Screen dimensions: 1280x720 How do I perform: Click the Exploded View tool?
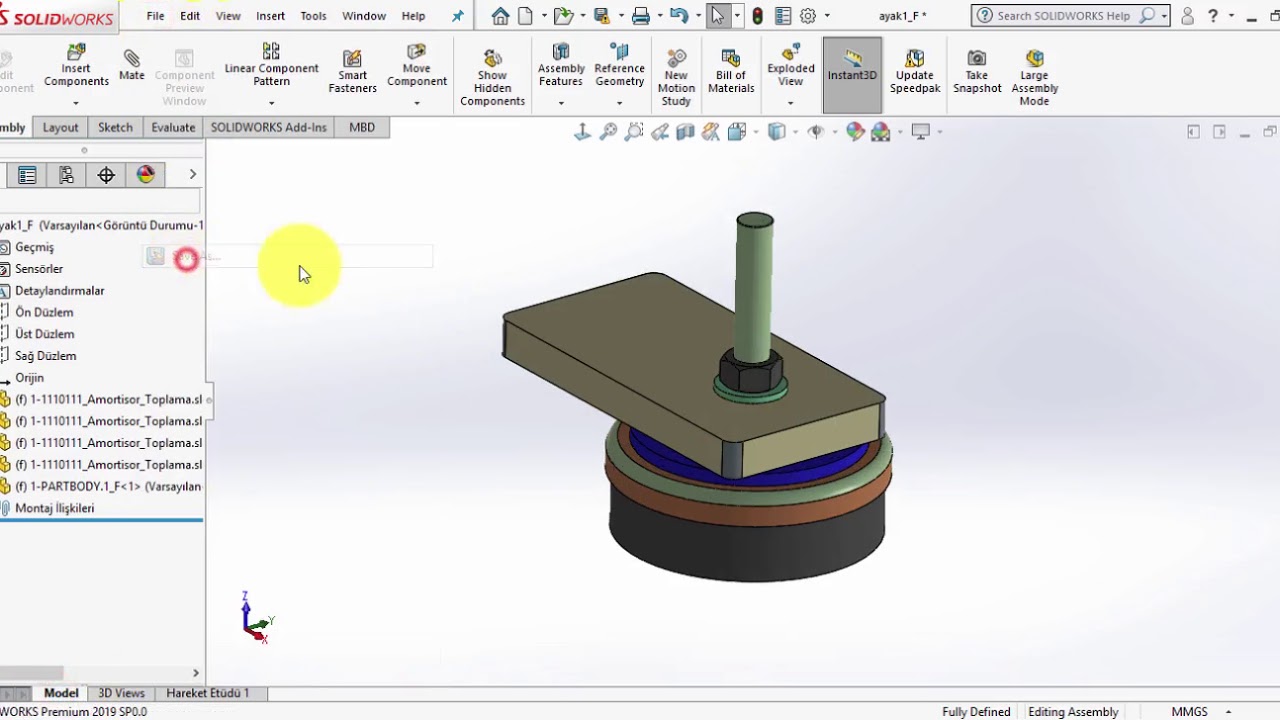click(x=791, y=66)
